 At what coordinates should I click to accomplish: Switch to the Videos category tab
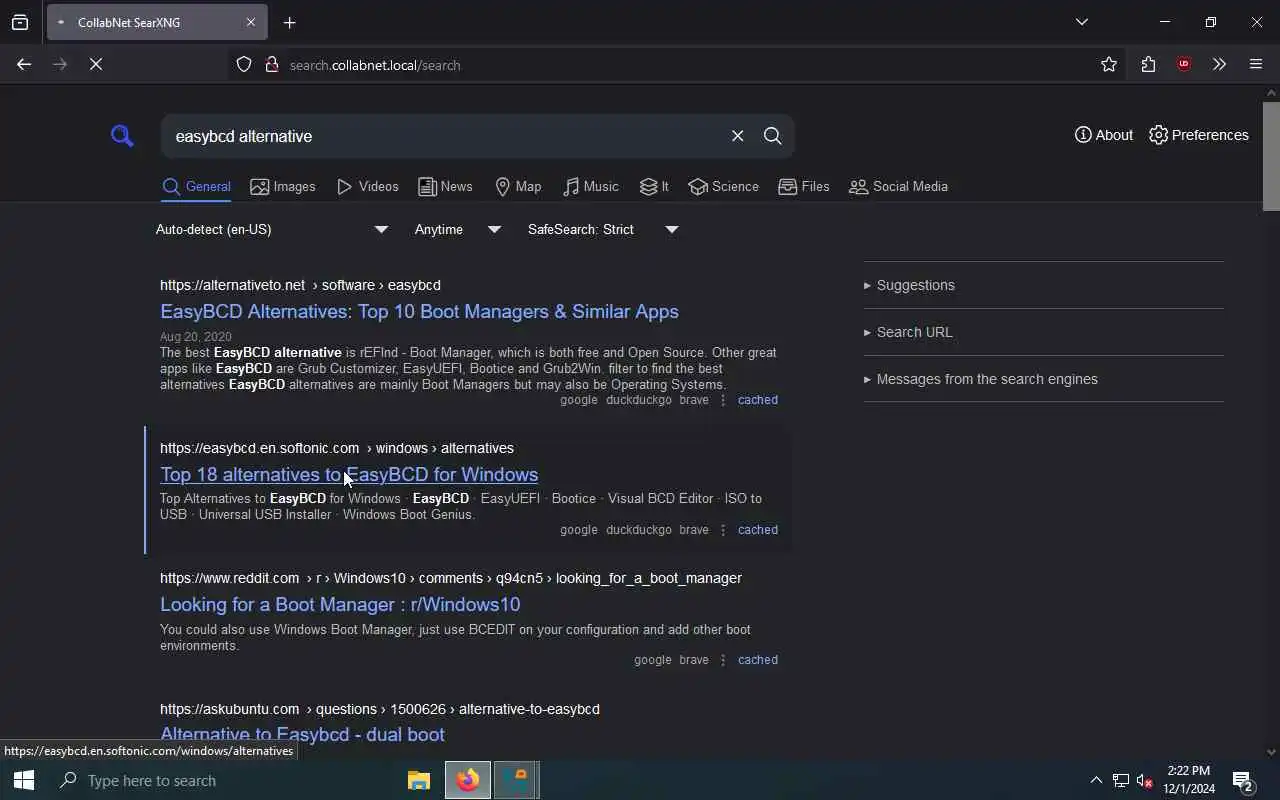point(367,187)
